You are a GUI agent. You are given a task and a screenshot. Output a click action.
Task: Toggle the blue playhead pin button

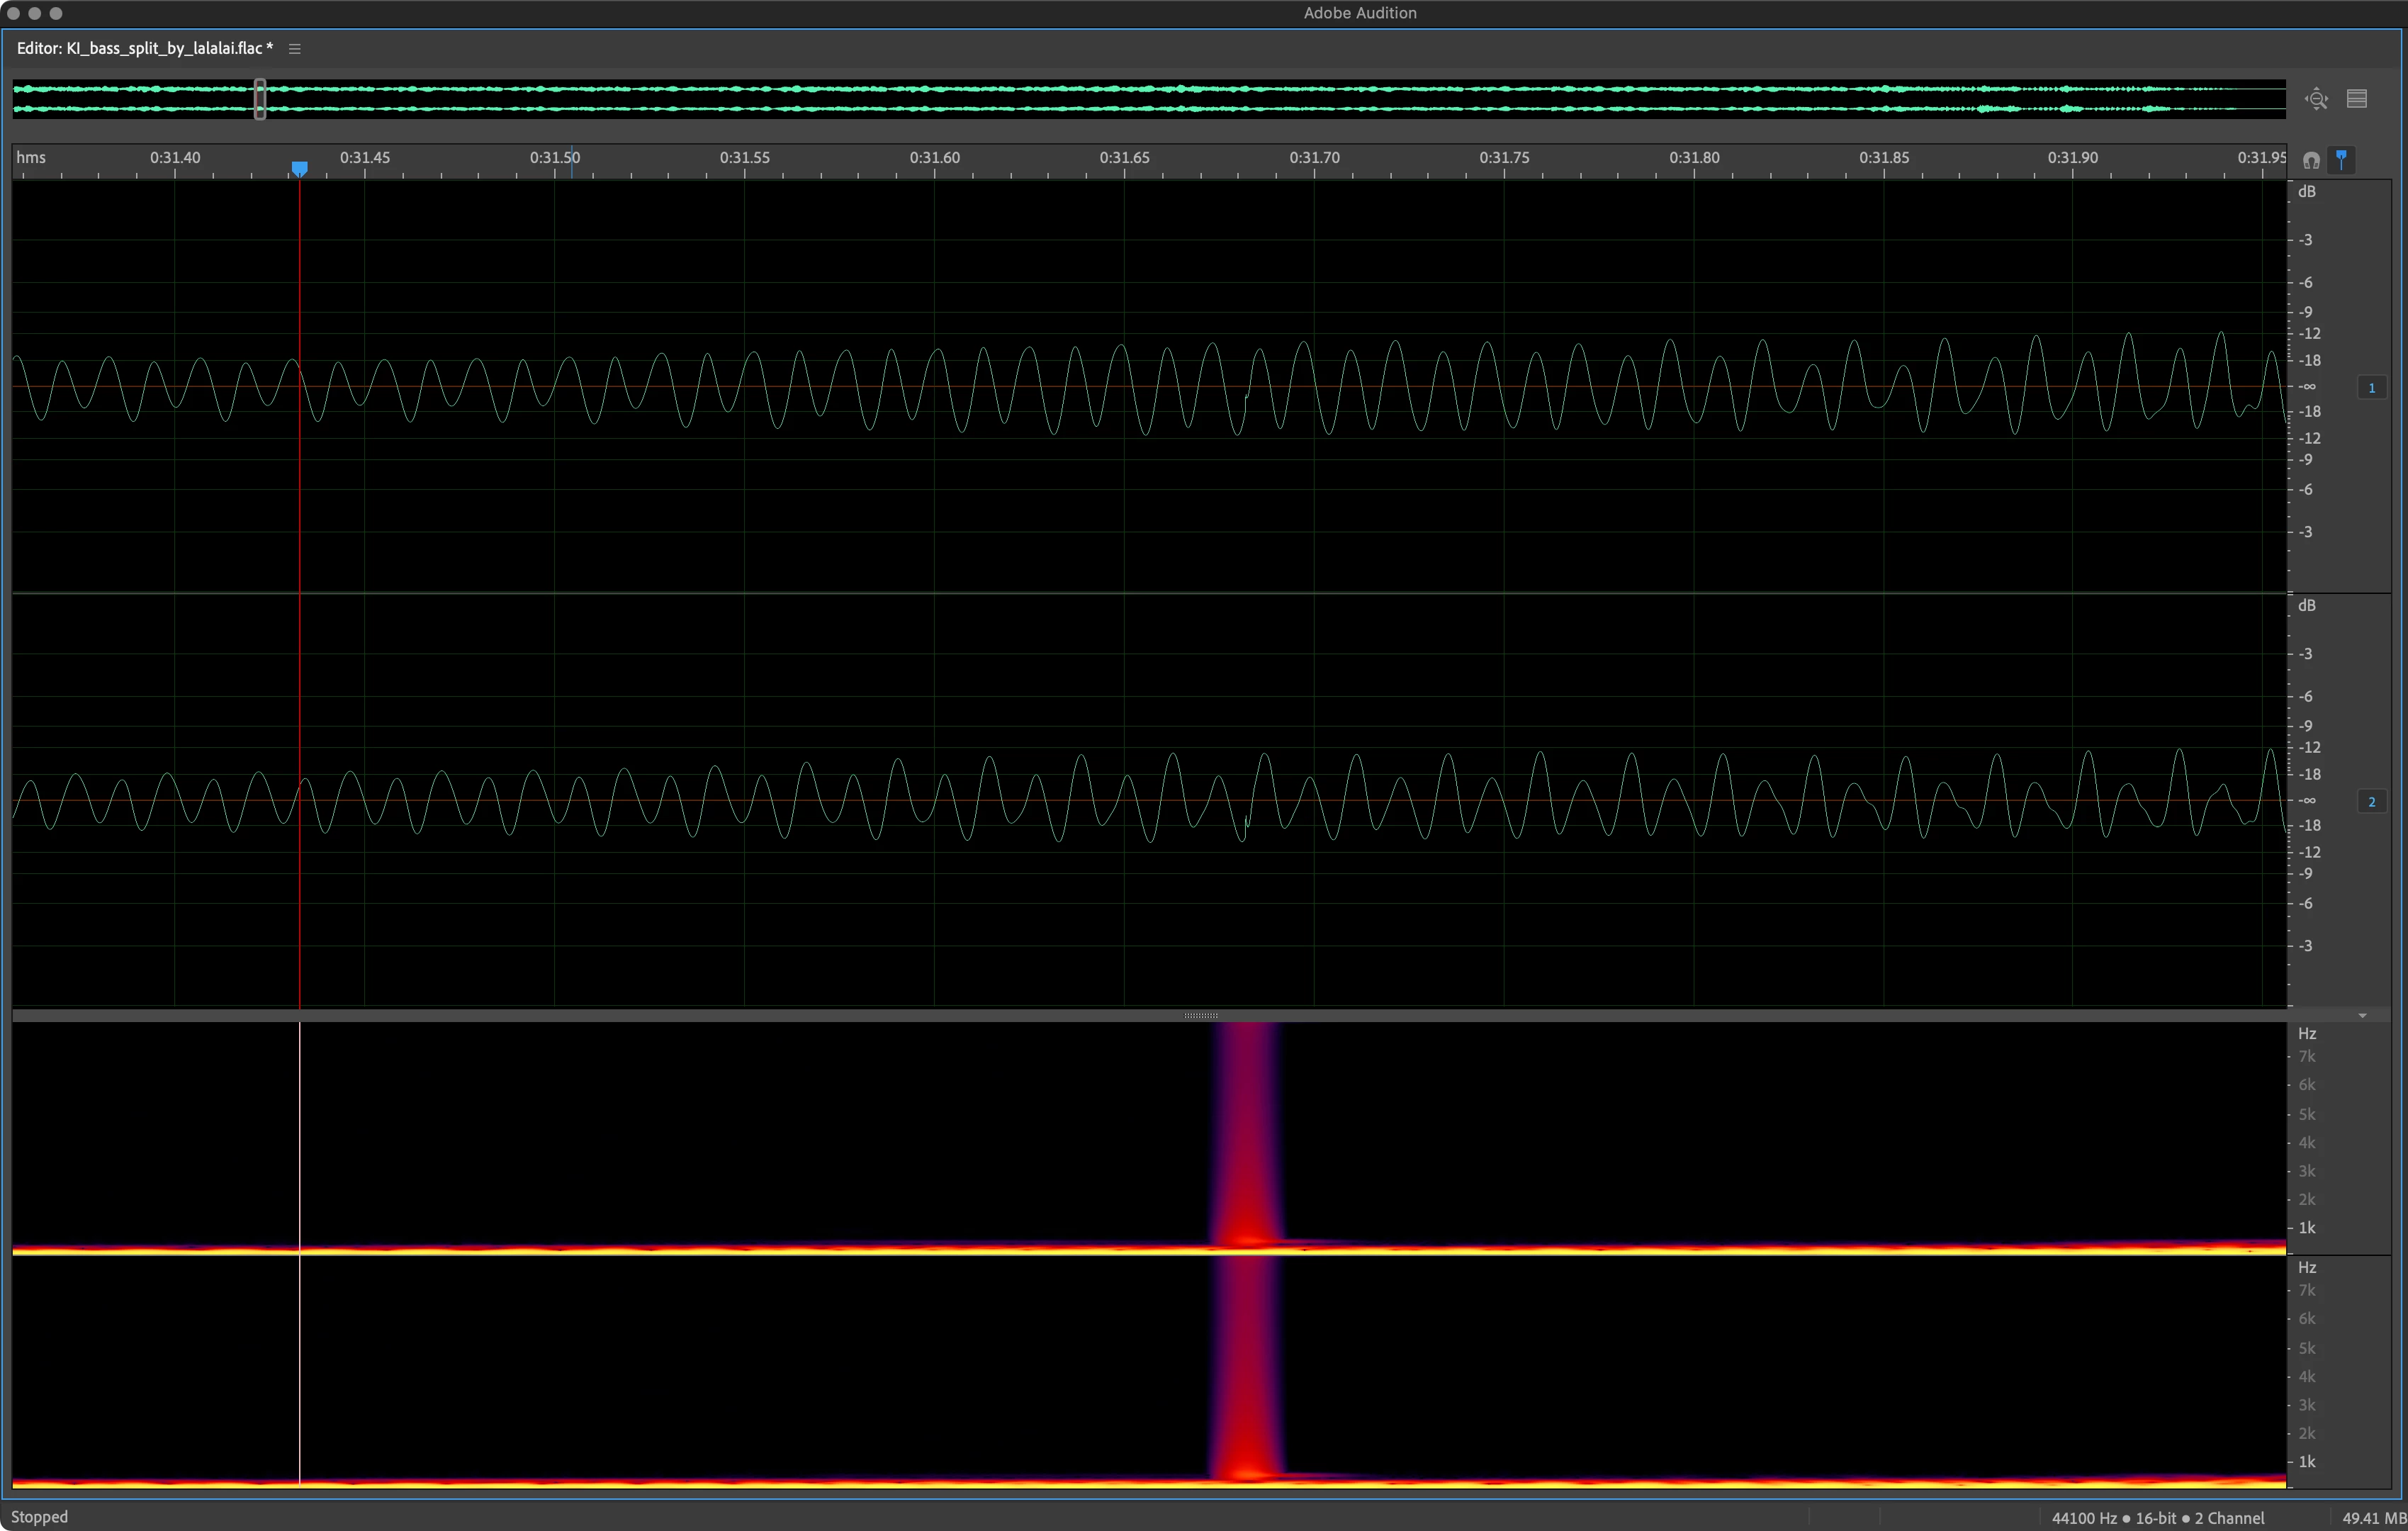click(2341, 159)
